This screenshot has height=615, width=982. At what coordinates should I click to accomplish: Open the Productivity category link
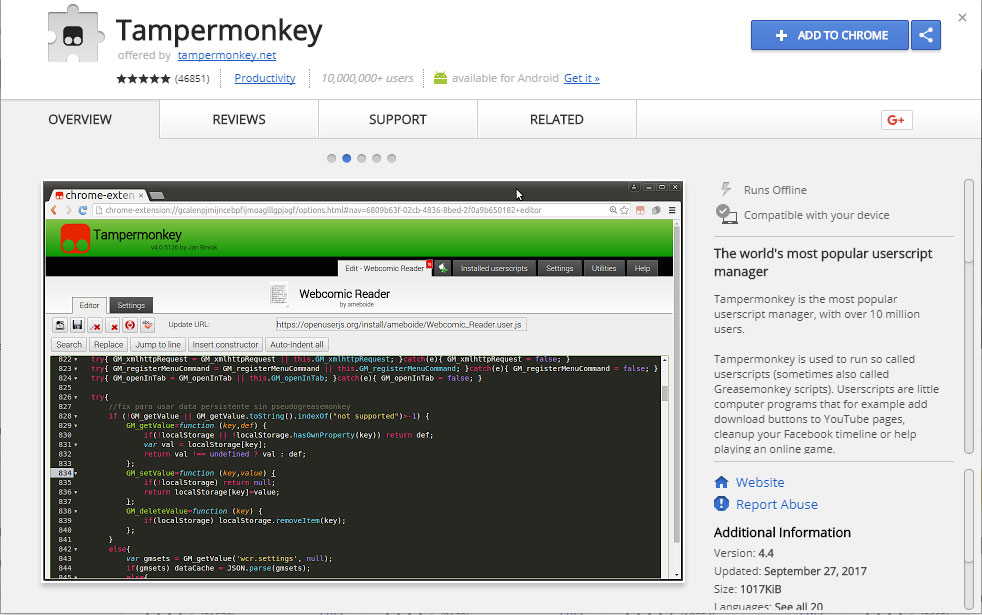[264, 78]
